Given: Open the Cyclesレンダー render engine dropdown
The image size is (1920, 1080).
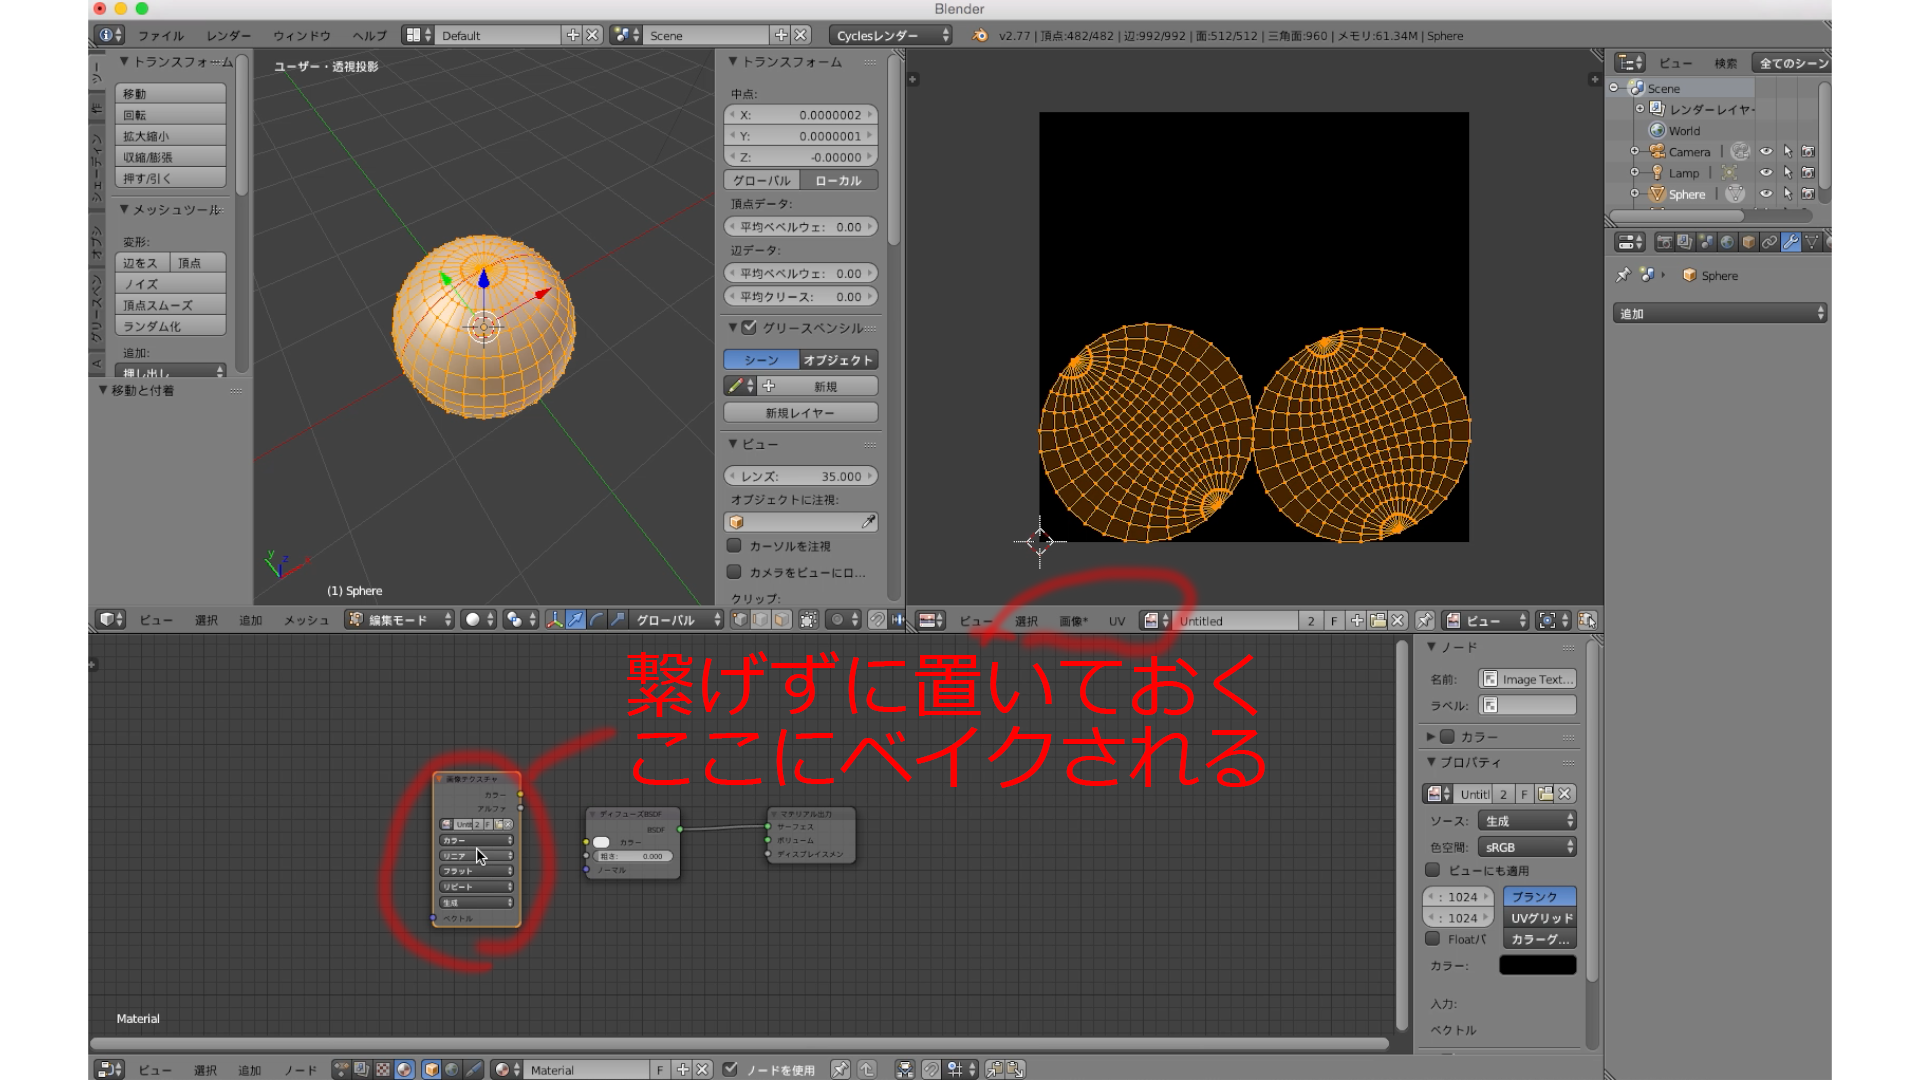Looking at the screenshot, I should [x=891, y=35].
